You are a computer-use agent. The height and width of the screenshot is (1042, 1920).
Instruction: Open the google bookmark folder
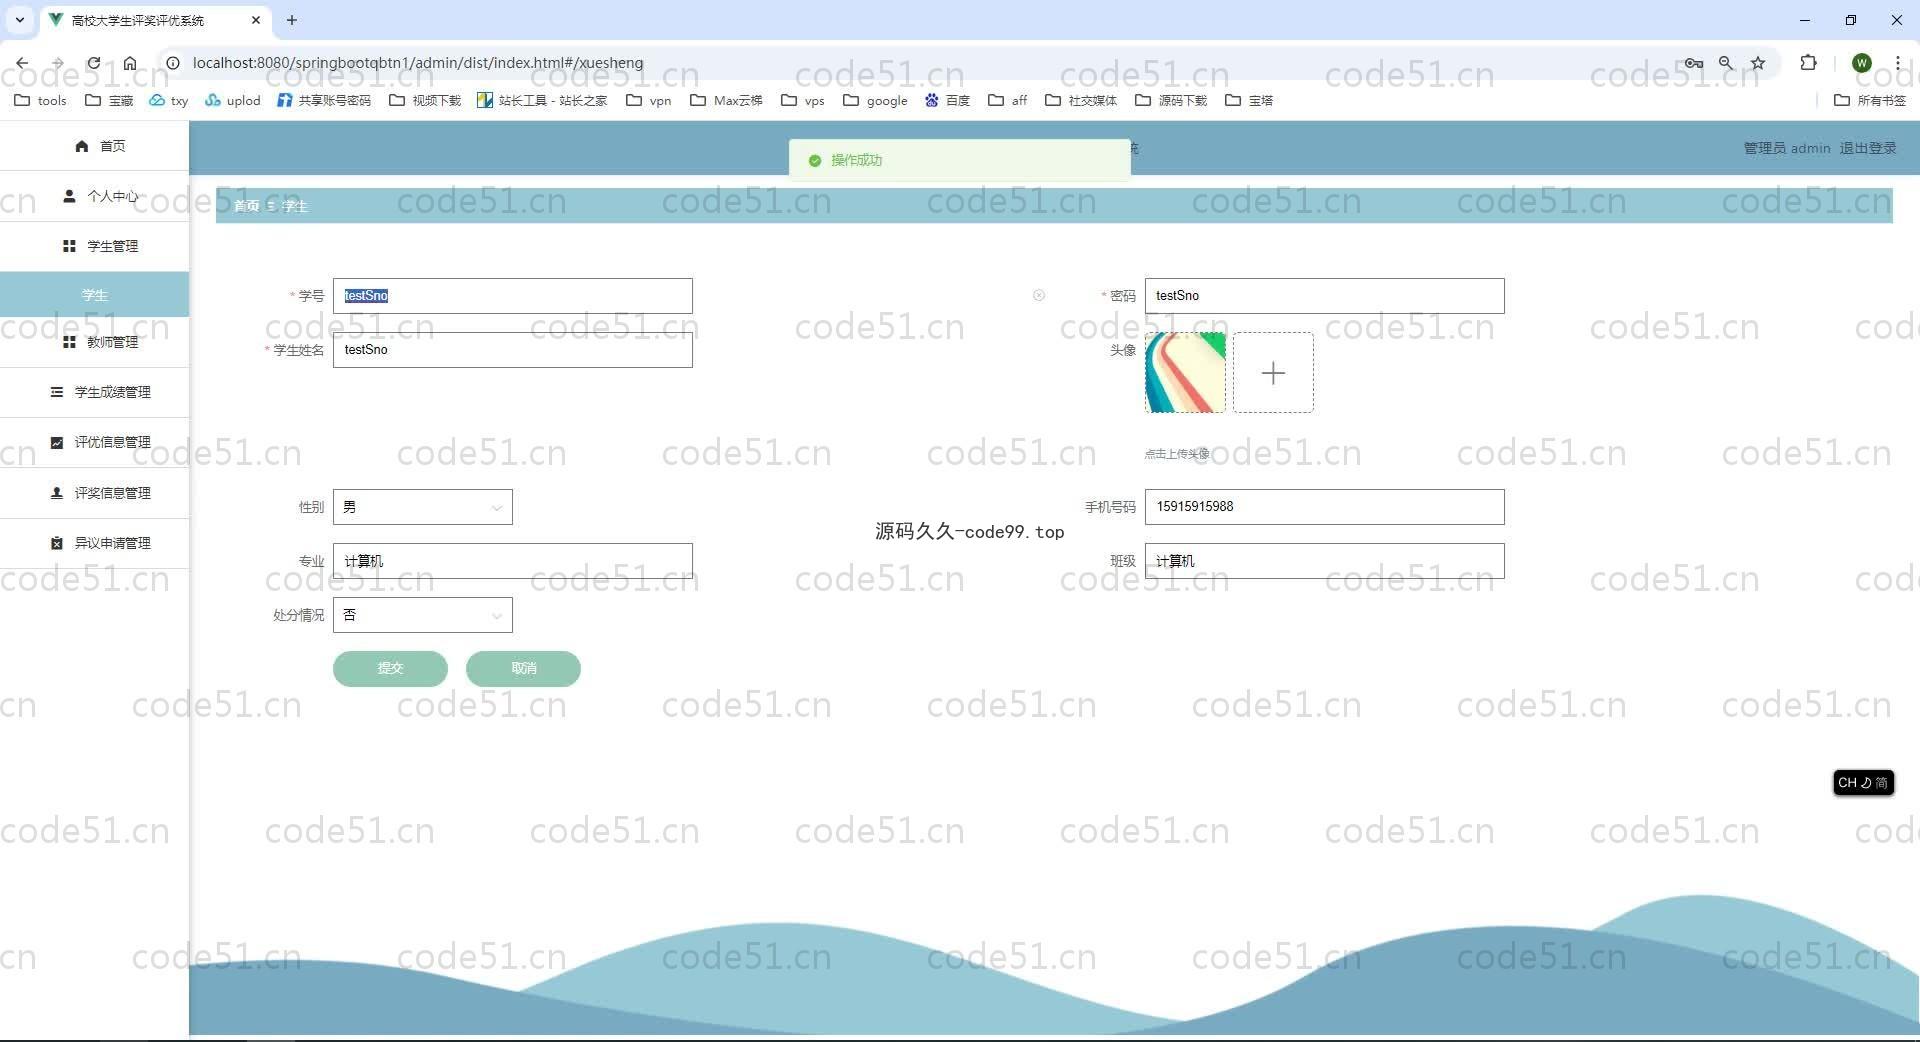point(876,100)
